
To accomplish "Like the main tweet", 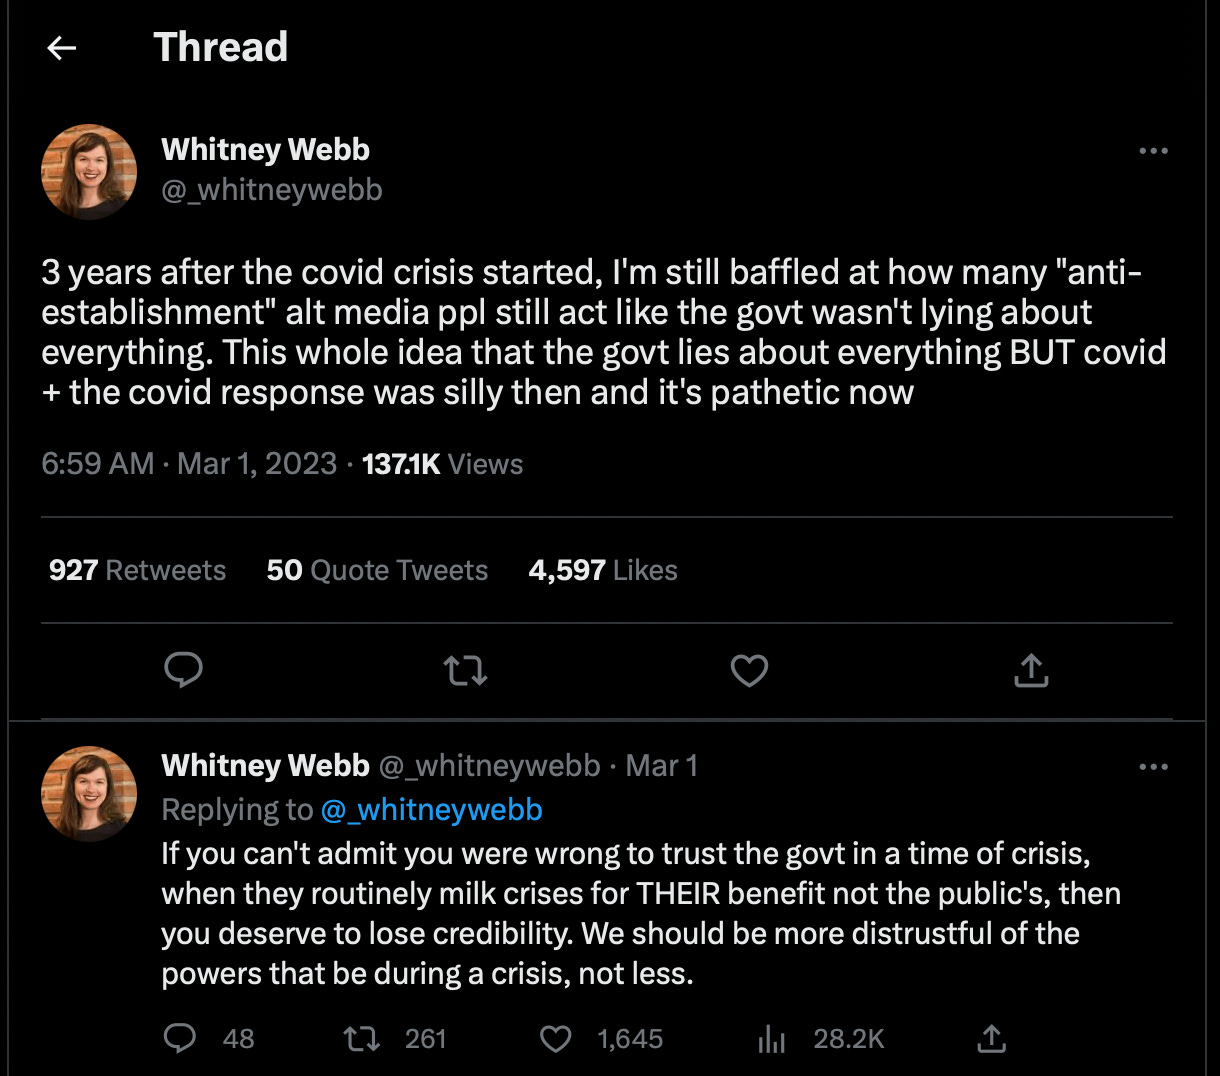I will click(x=749, y=671).
